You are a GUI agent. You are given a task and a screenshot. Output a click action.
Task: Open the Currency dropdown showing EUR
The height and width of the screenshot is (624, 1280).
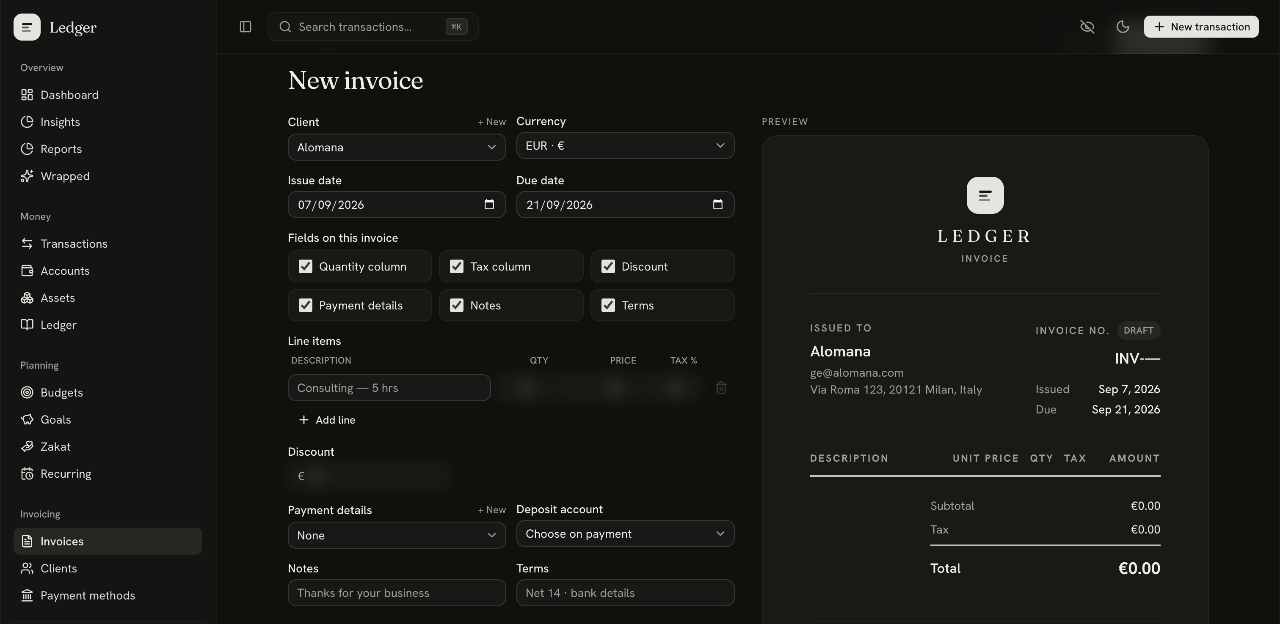click(x=625, y=146)
